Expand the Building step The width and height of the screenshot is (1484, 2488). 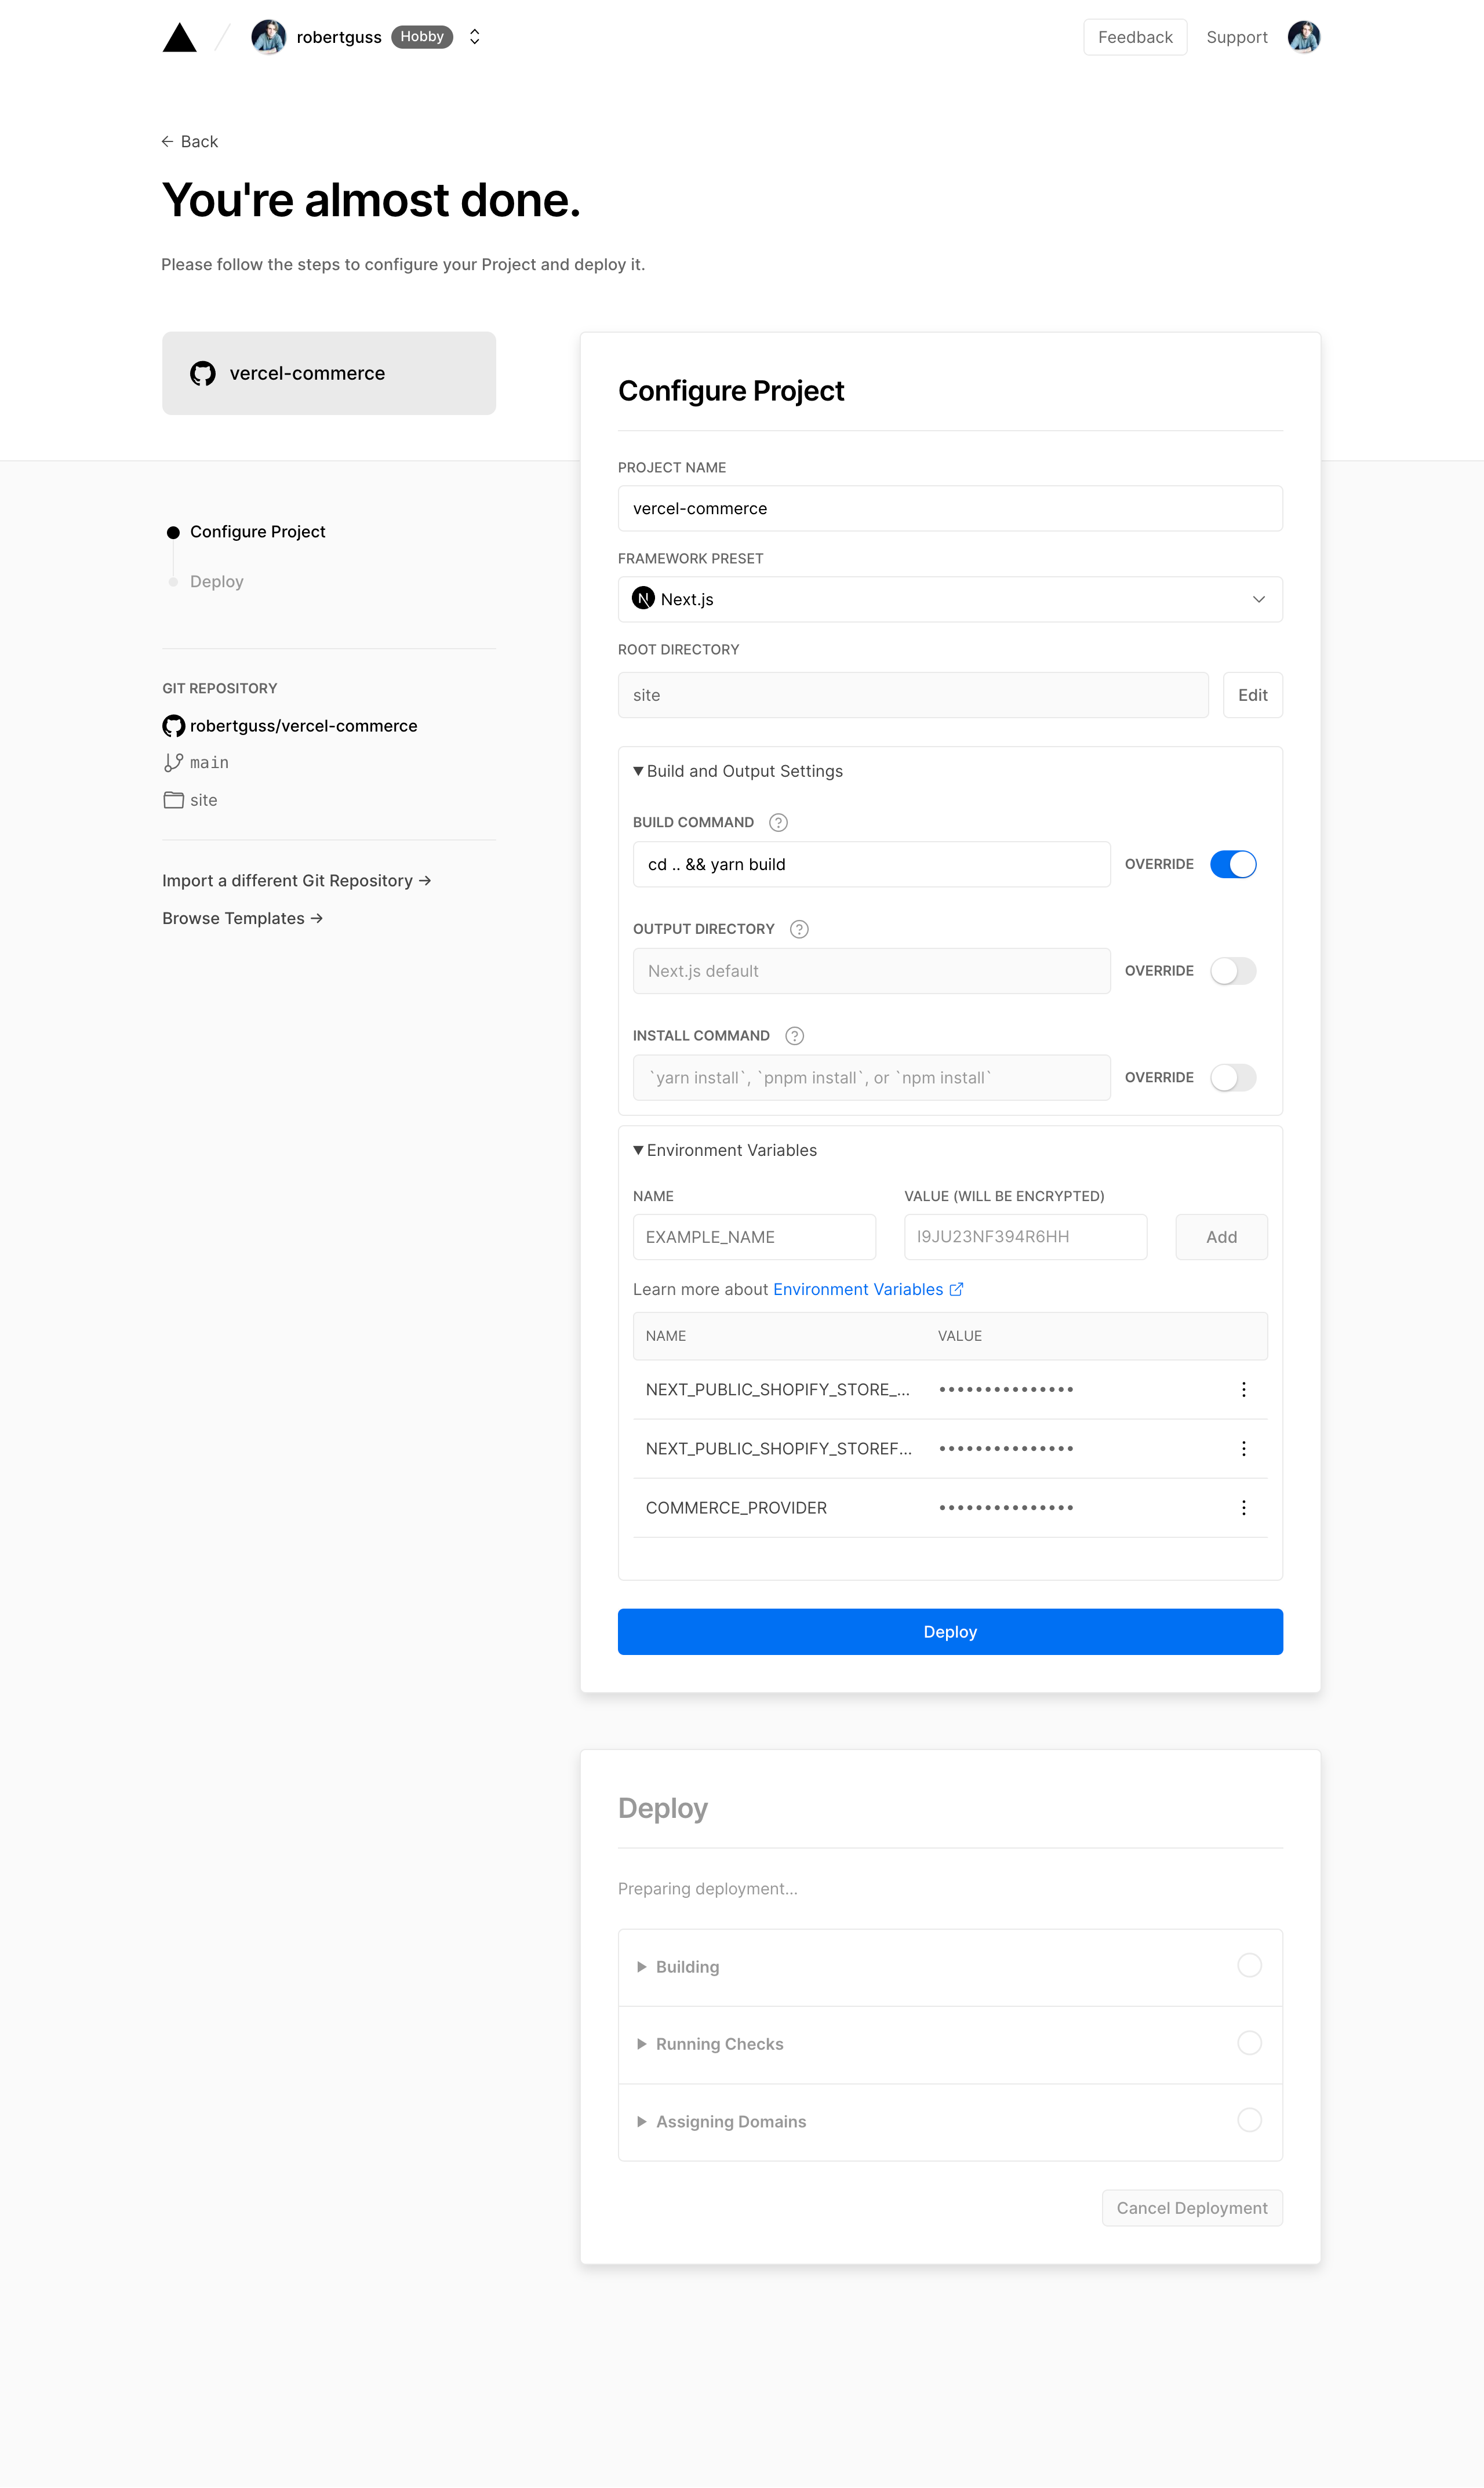tap(678, 1967)
